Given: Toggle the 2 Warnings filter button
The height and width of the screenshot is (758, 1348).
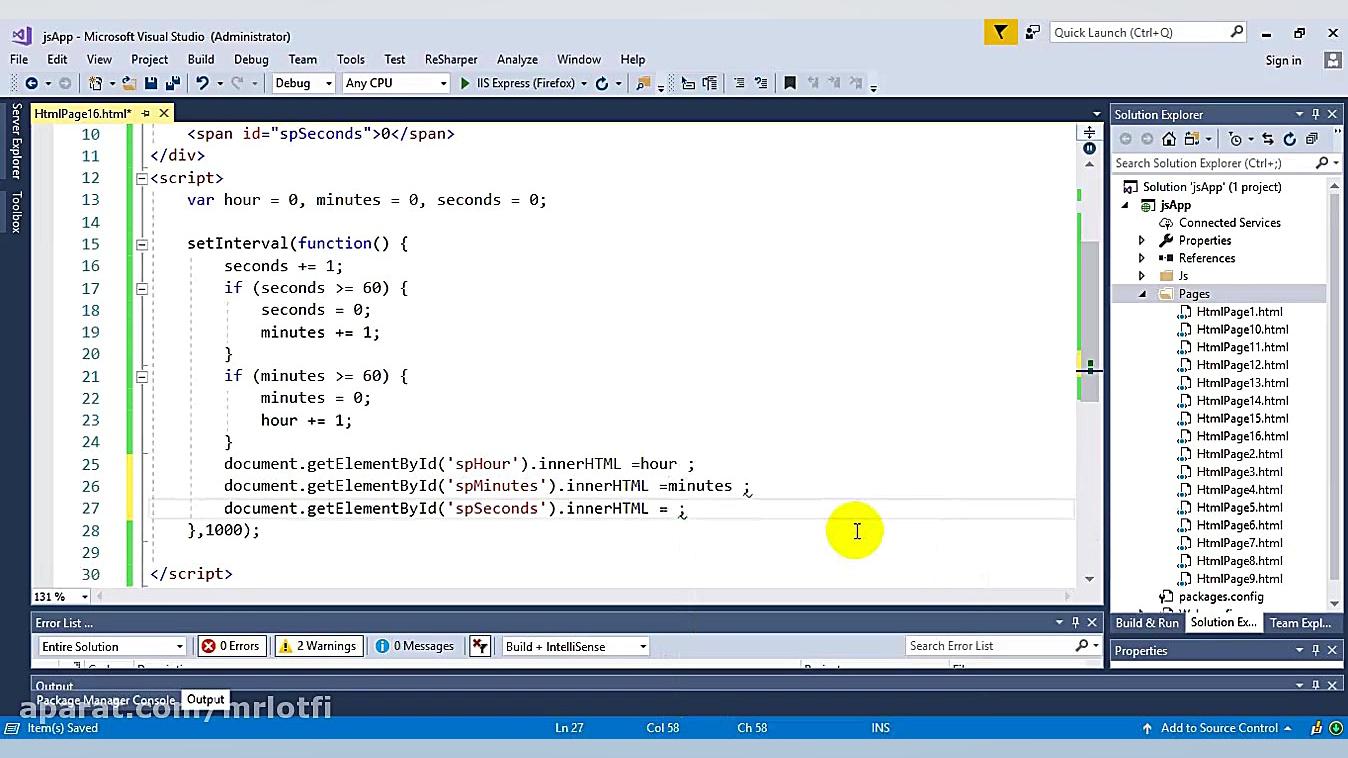Looking at the screenshot, I should click(x=317, y=646).
